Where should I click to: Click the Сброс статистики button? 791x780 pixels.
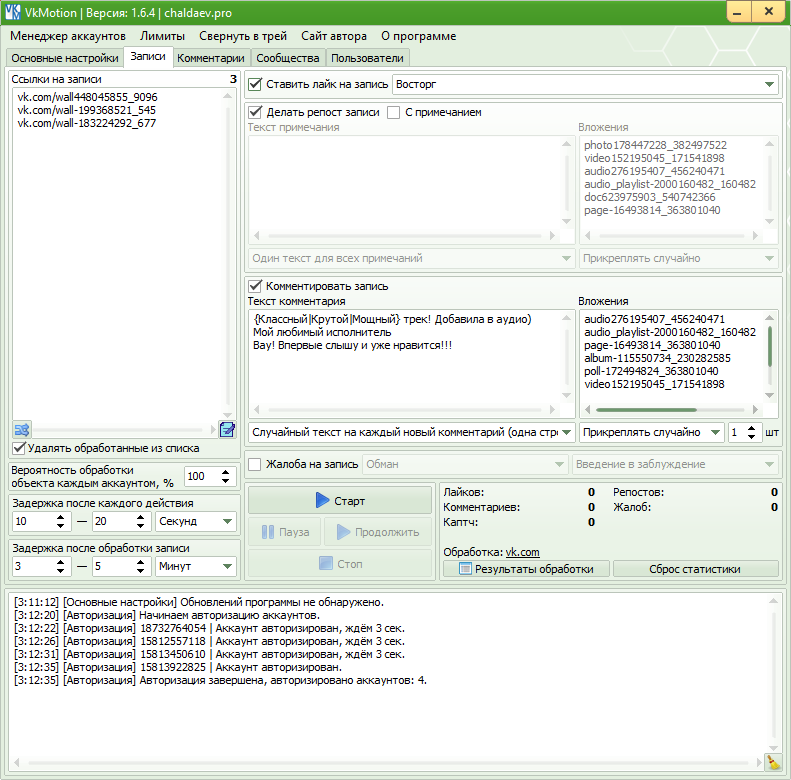click(x=696, y=569)
